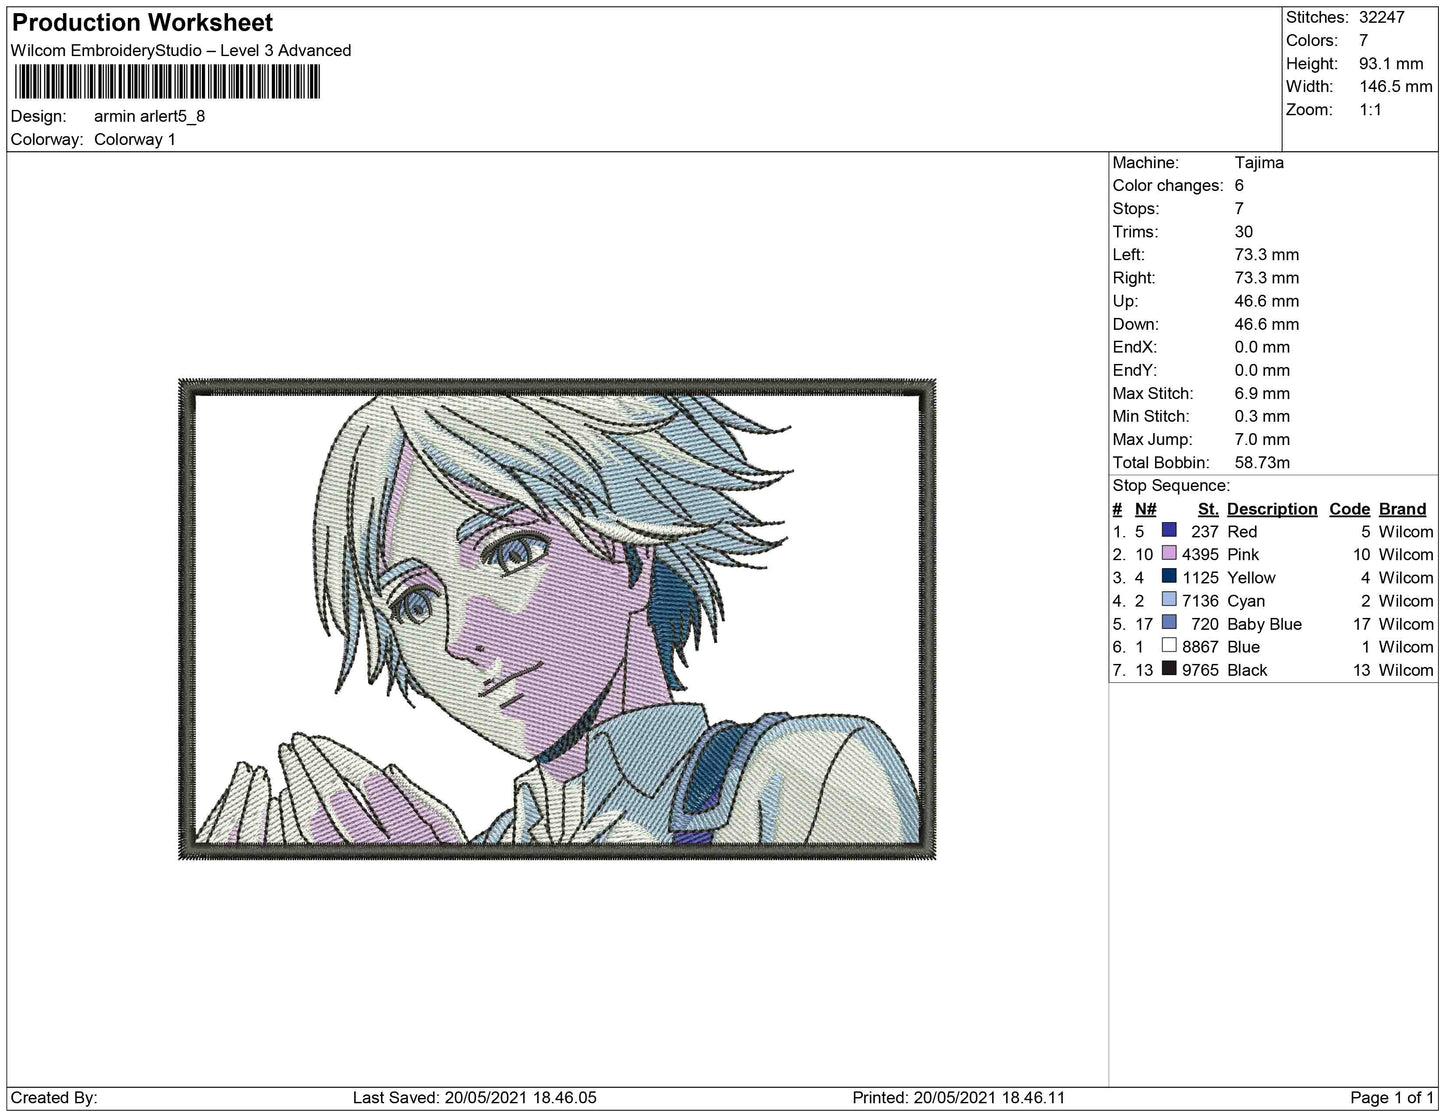This screenshot has width=1445, height=1112.
Task: Pick the Yellow row's dark blue swatch
Action: (1169, 577)
